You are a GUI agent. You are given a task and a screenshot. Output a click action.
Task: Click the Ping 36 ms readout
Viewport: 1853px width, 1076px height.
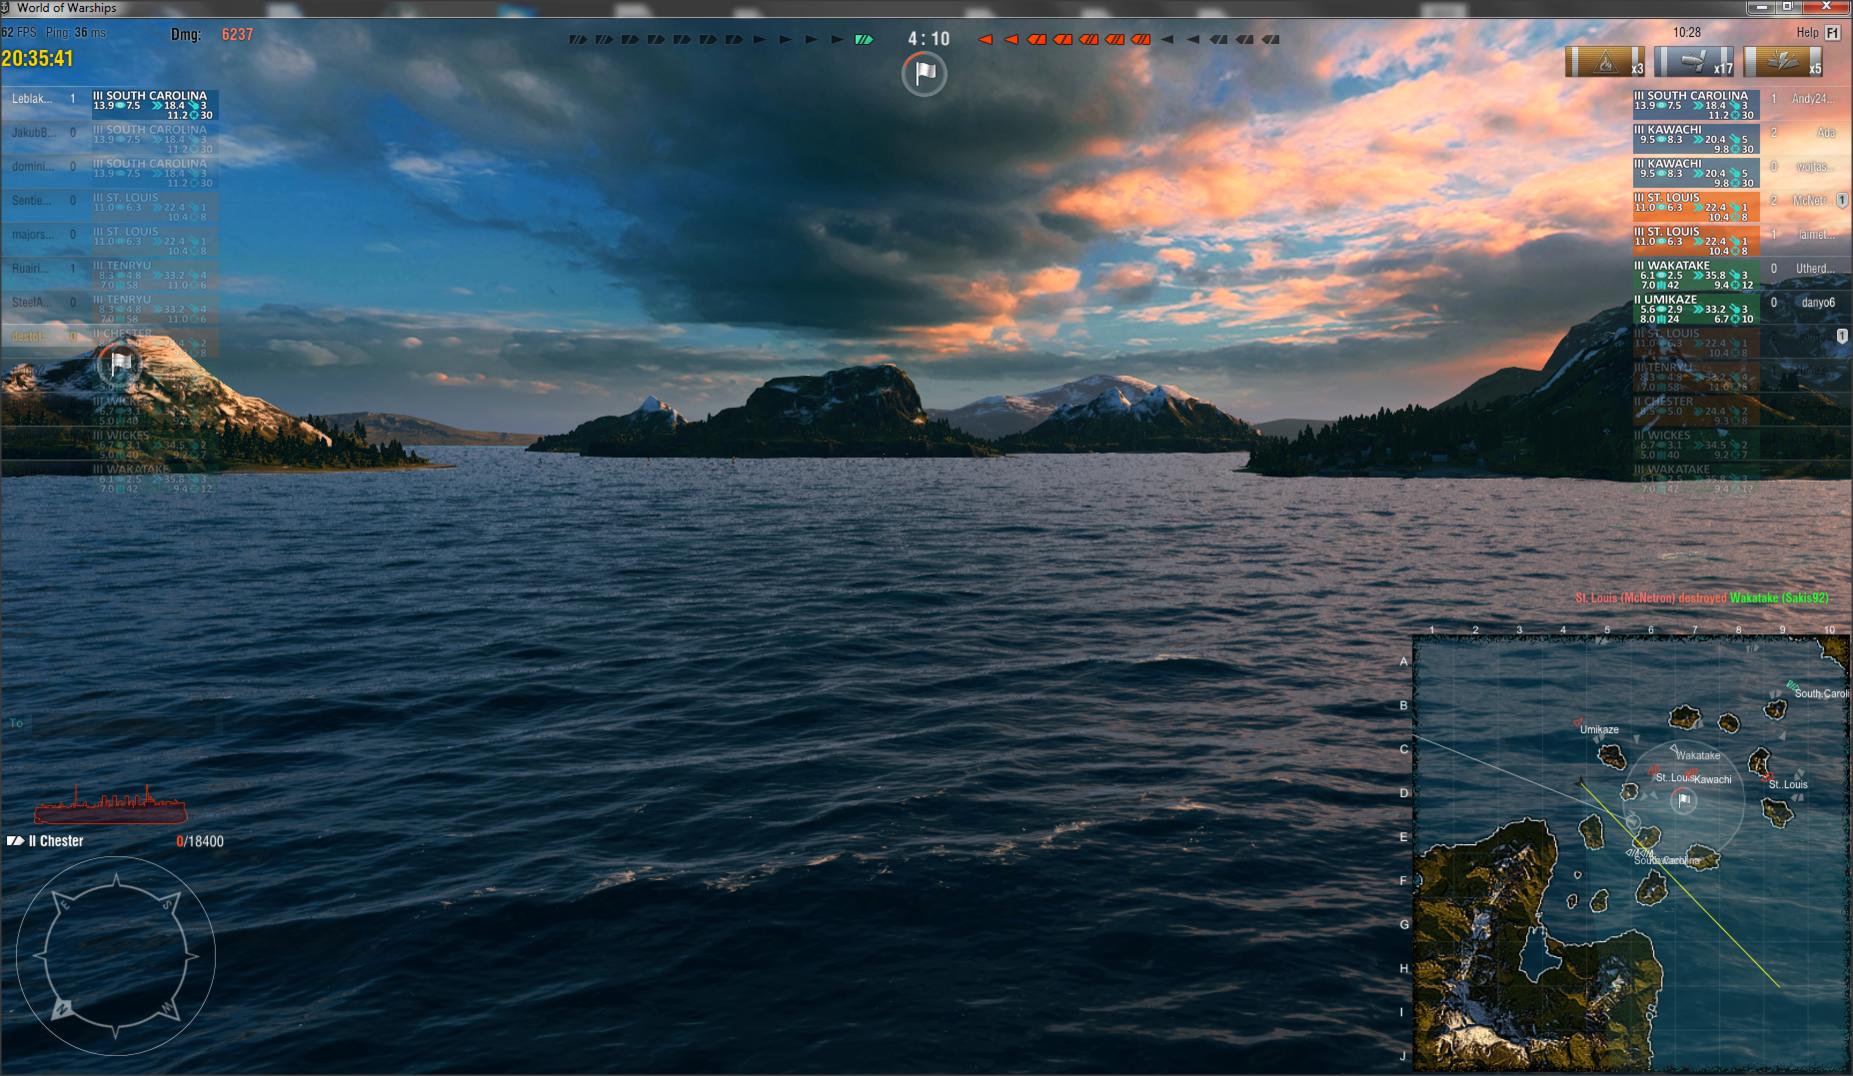(76, 32)
